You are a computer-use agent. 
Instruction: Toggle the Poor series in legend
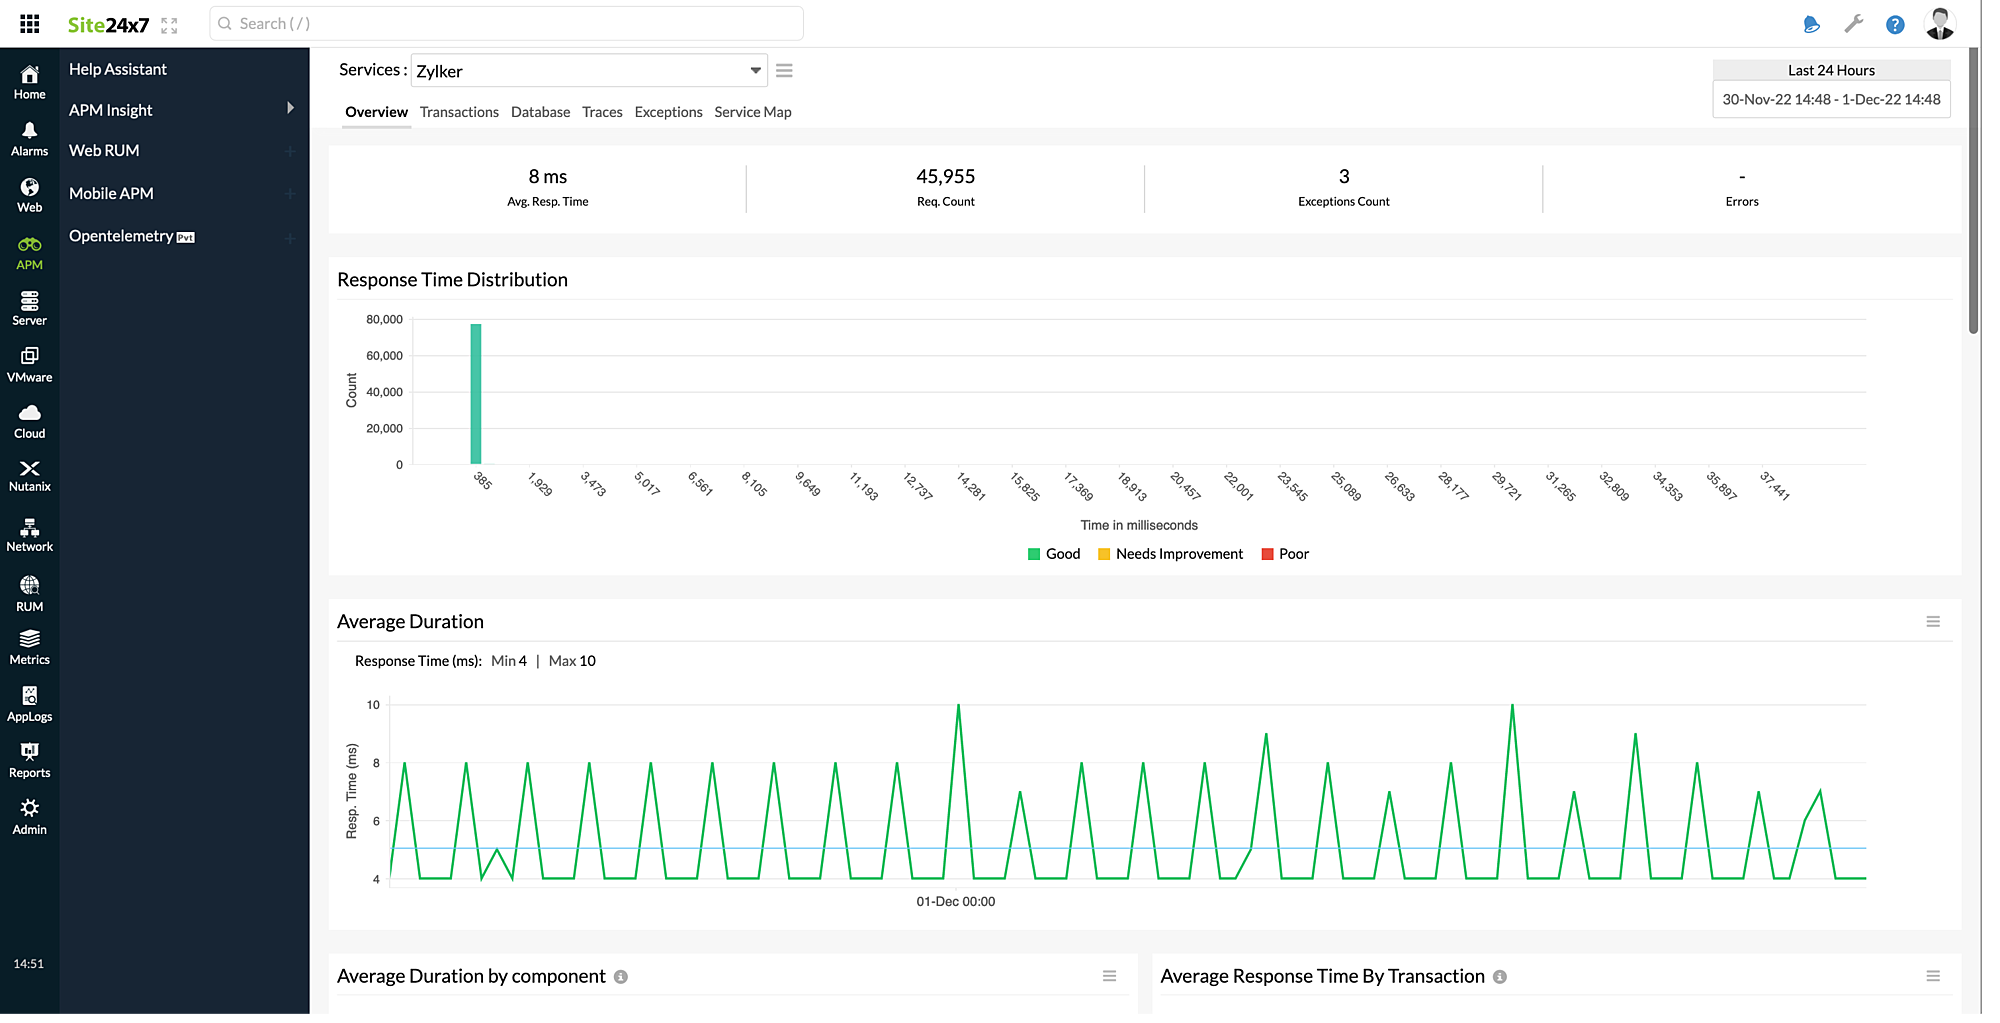[x=1285, y=554]
